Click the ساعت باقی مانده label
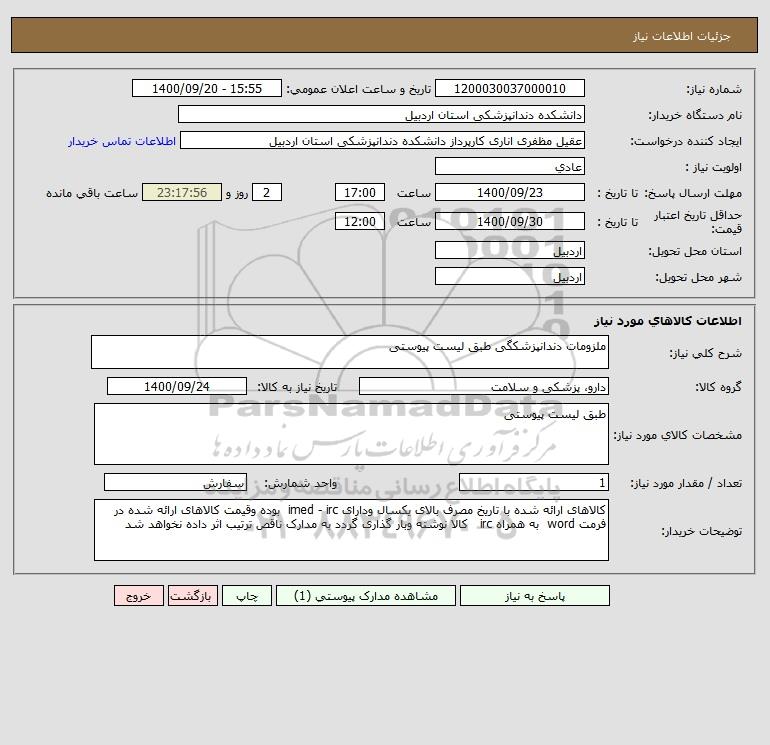Image resolution: width=770 pixels, height=745 pixels. [x=92, y=193]
